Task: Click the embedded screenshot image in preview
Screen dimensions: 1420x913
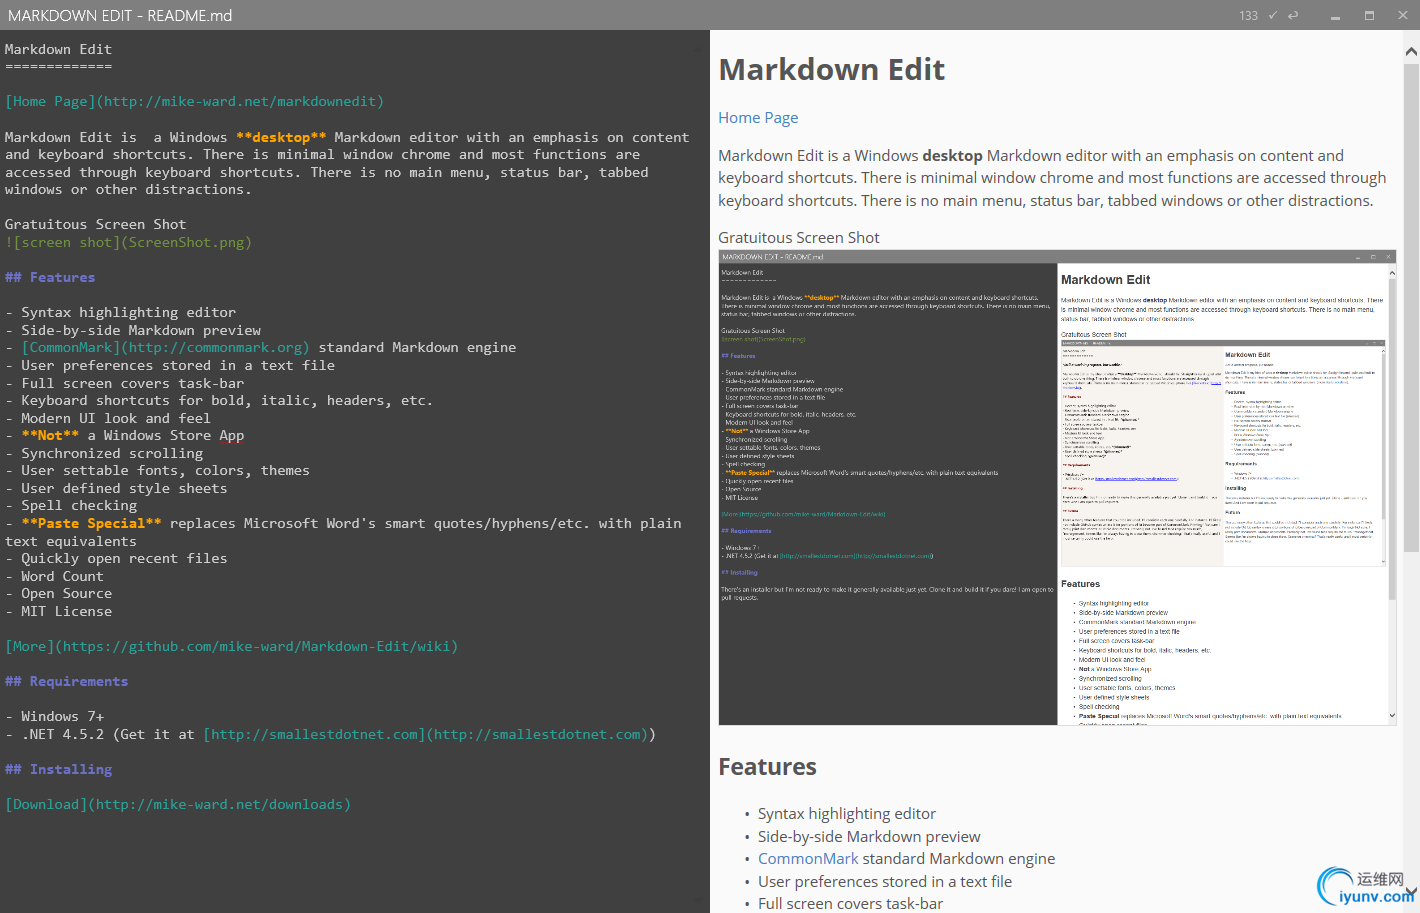Action: click(x=1057, y=488)
